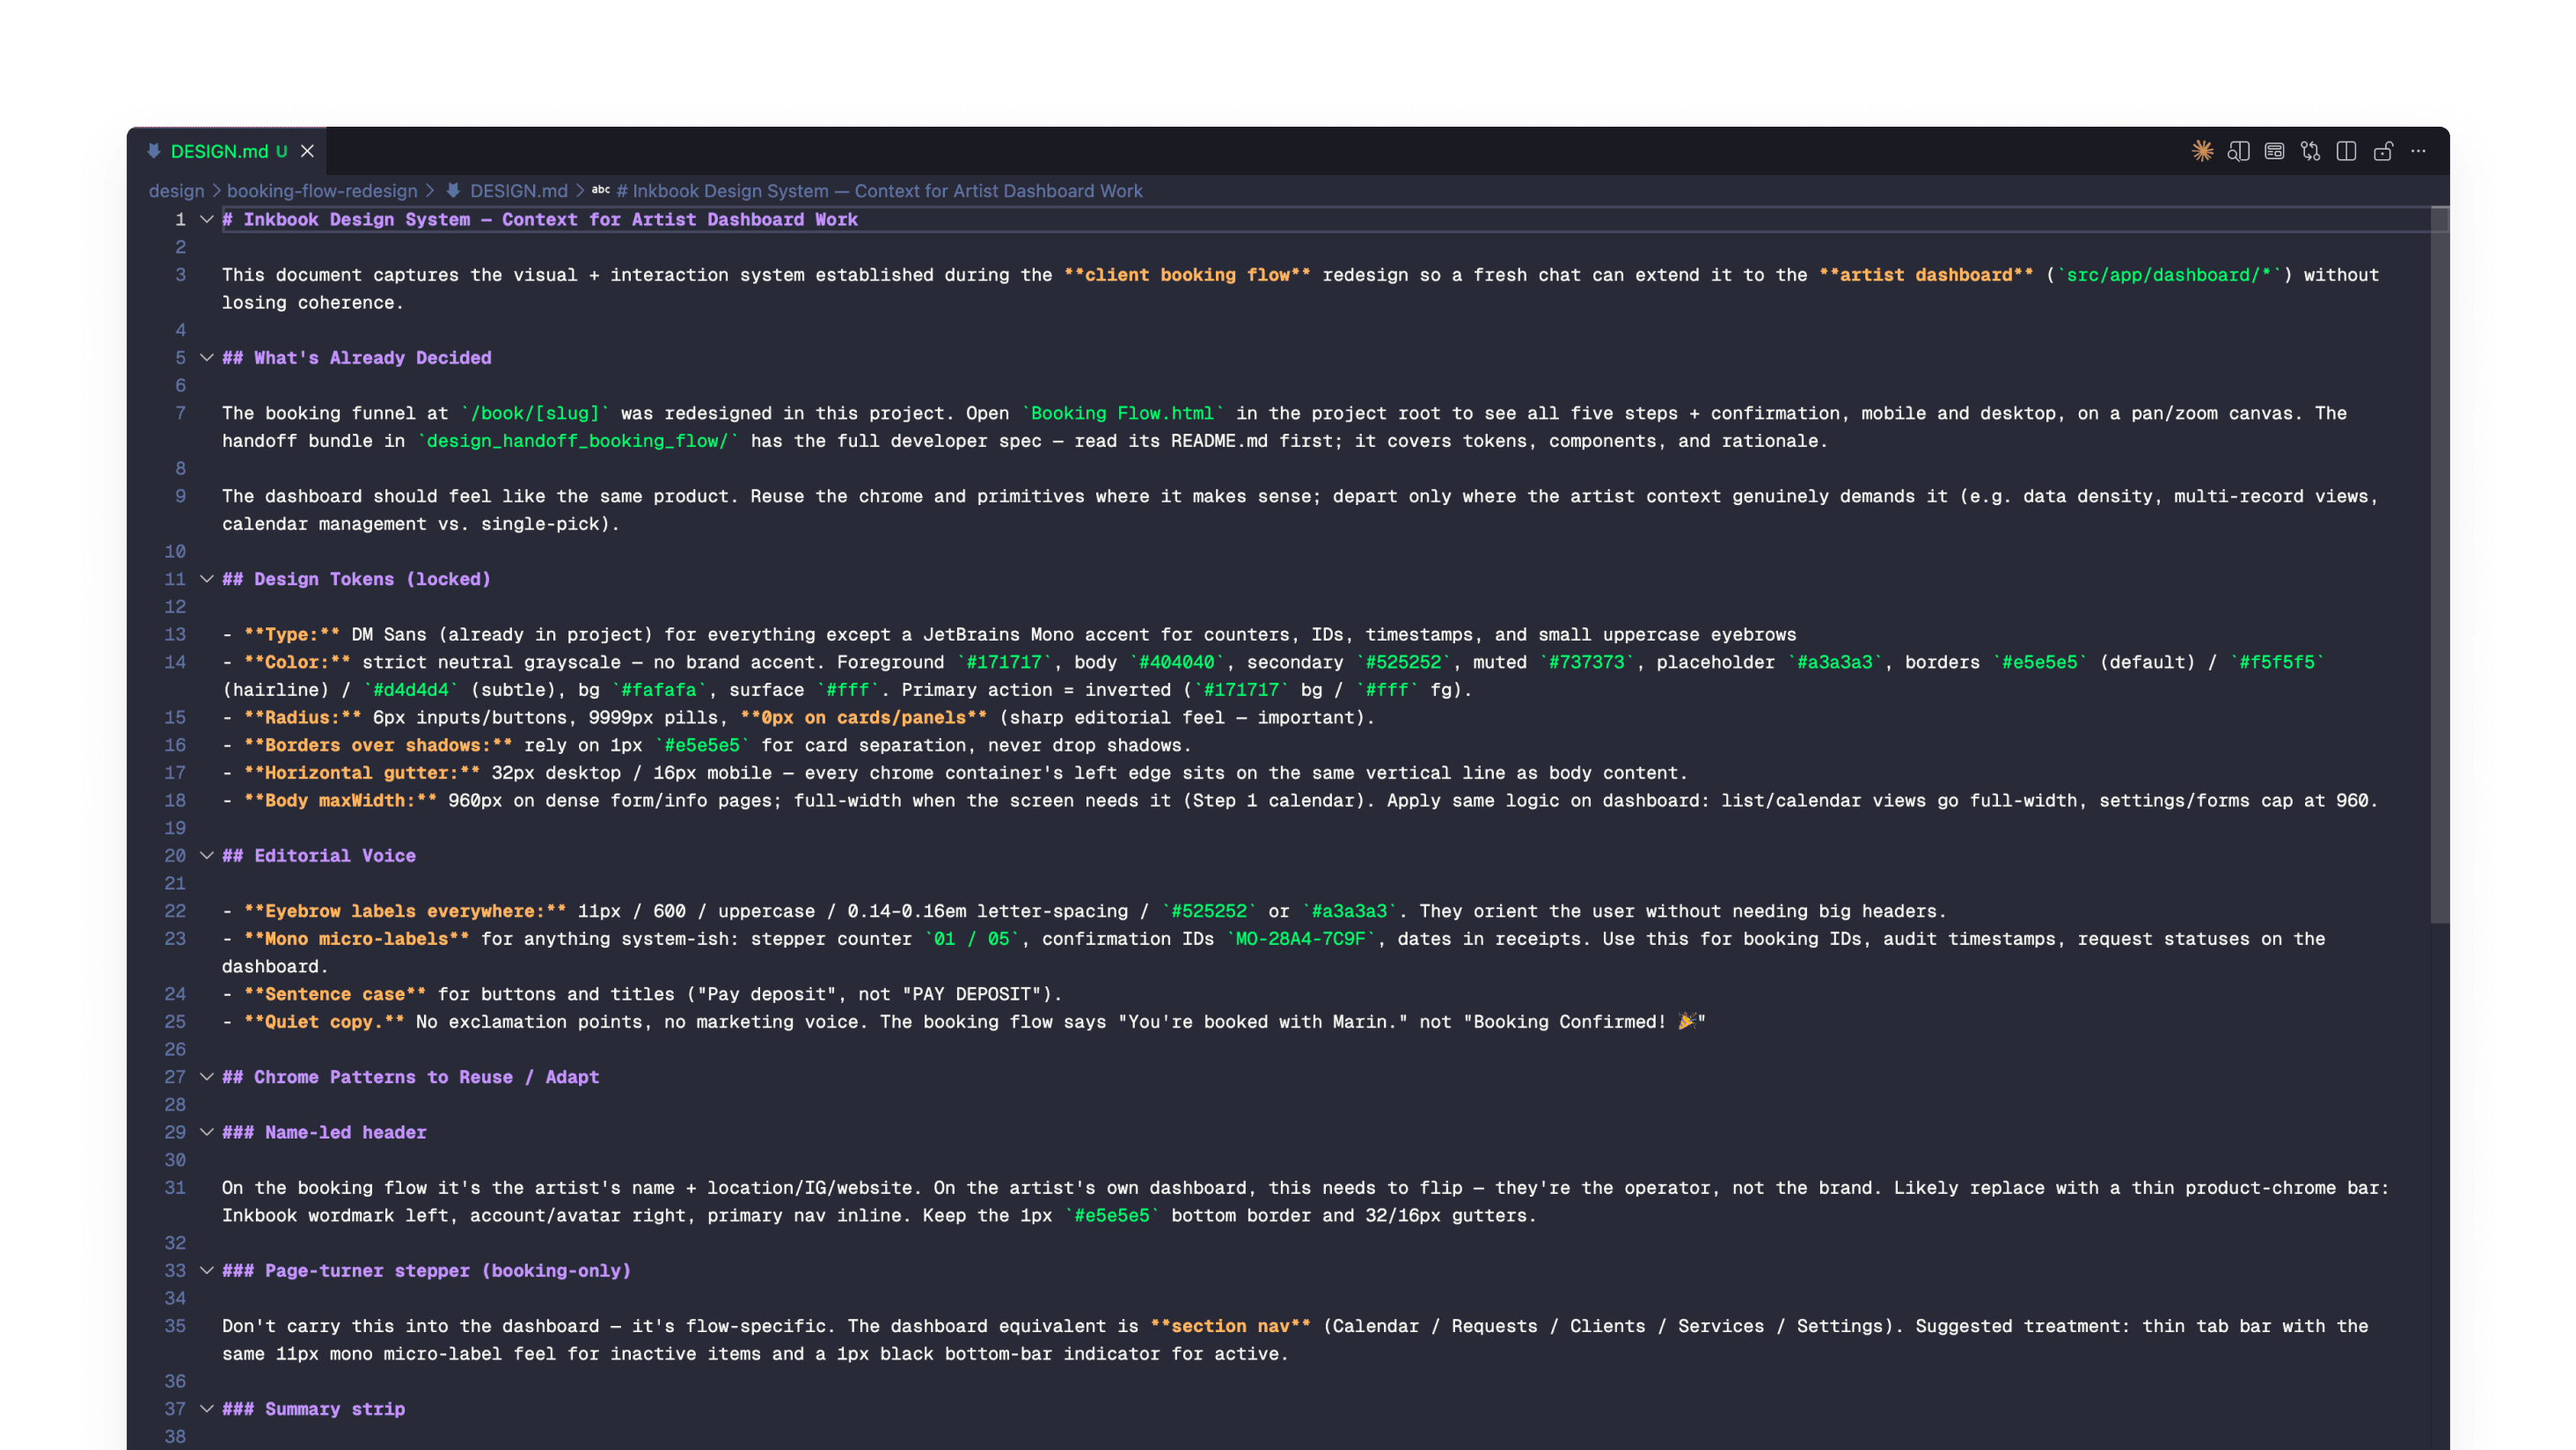Fold the What's Already Decided section
The height and width of the screenshot is (1450, 2576).
[206, 358]
